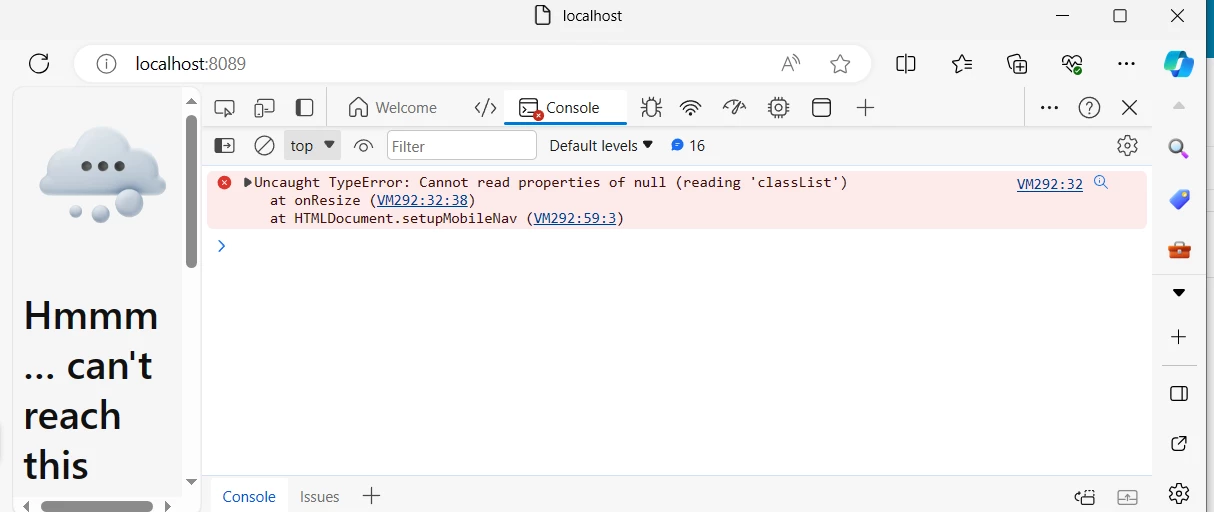Close the DevTools panel
The image size is (1214, 512).
click(x=1129, y=108)
